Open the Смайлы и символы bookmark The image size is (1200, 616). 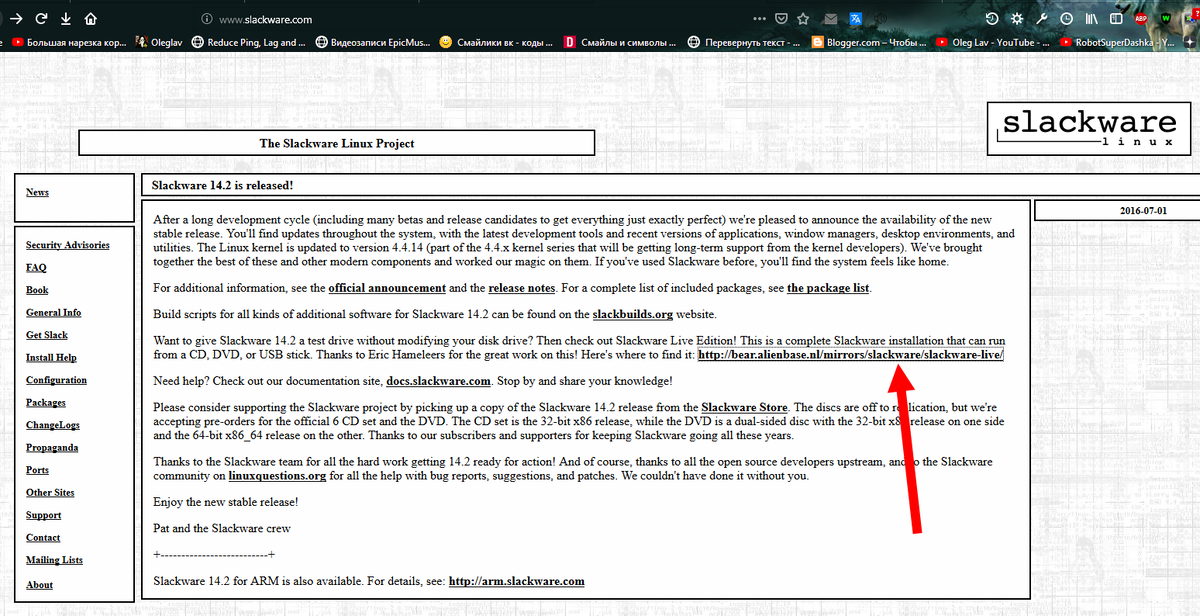621,43
